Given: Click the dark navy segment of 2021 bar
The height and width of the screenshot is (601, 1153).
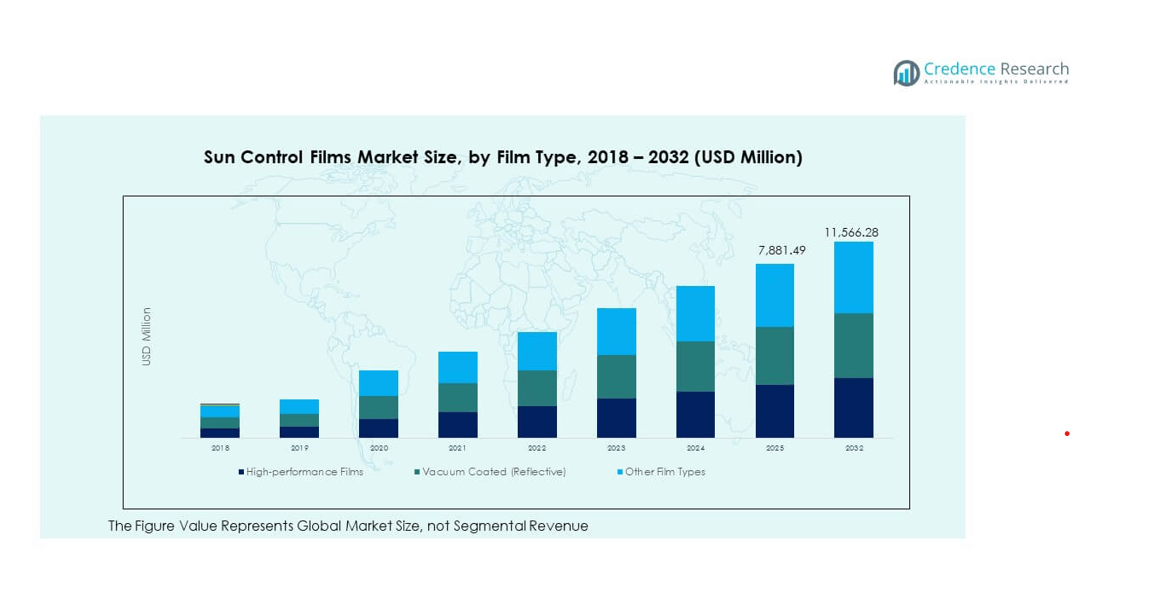Looking at the screenshot, I should [x=457, y=424].
